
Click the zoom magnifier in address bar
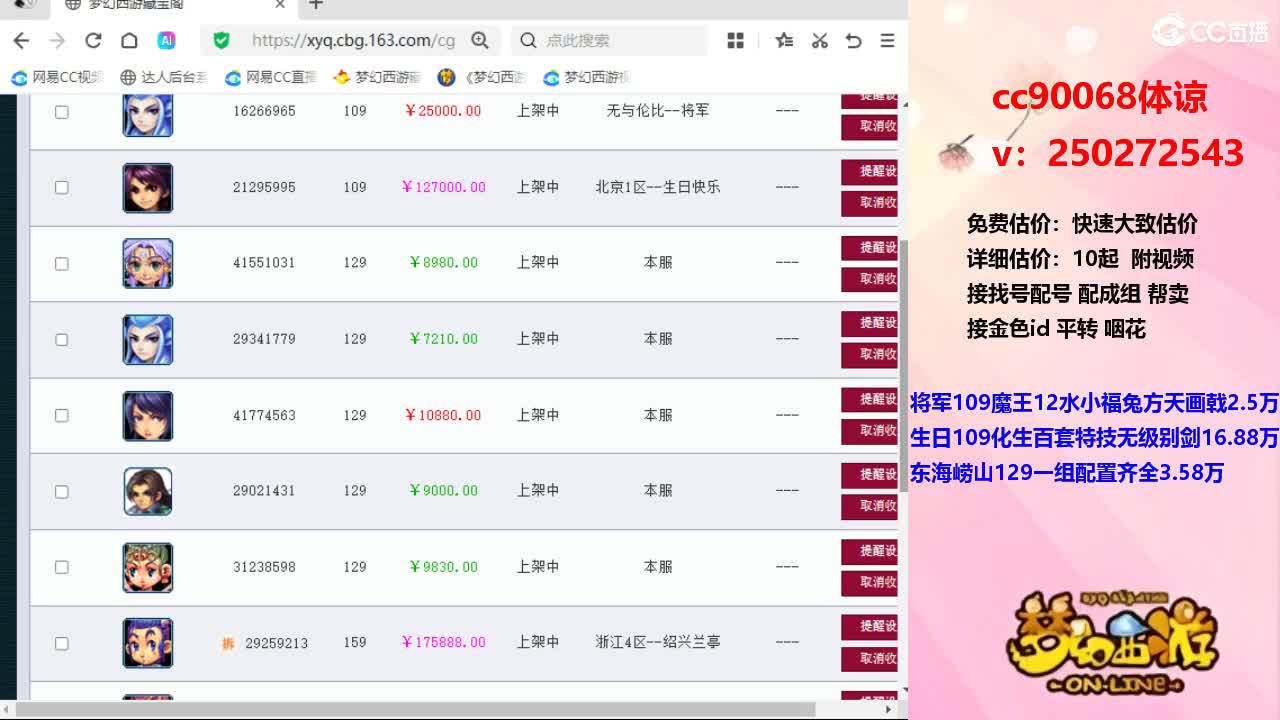pos(480,40)
